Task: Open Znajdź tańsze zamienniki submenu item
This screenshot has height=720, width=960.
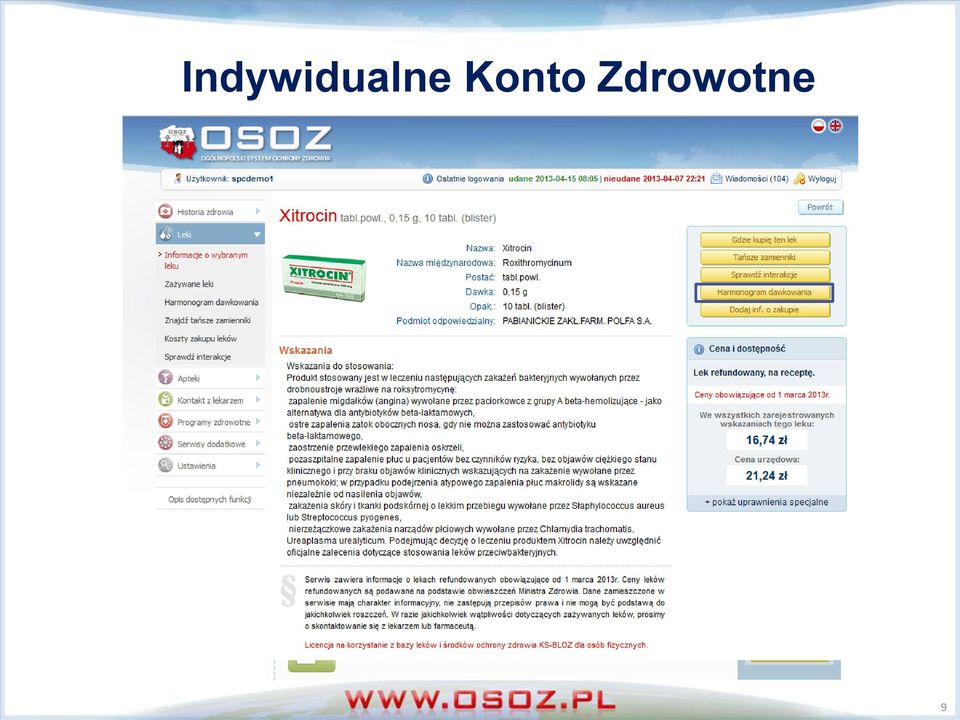Action: coord(207,320)
